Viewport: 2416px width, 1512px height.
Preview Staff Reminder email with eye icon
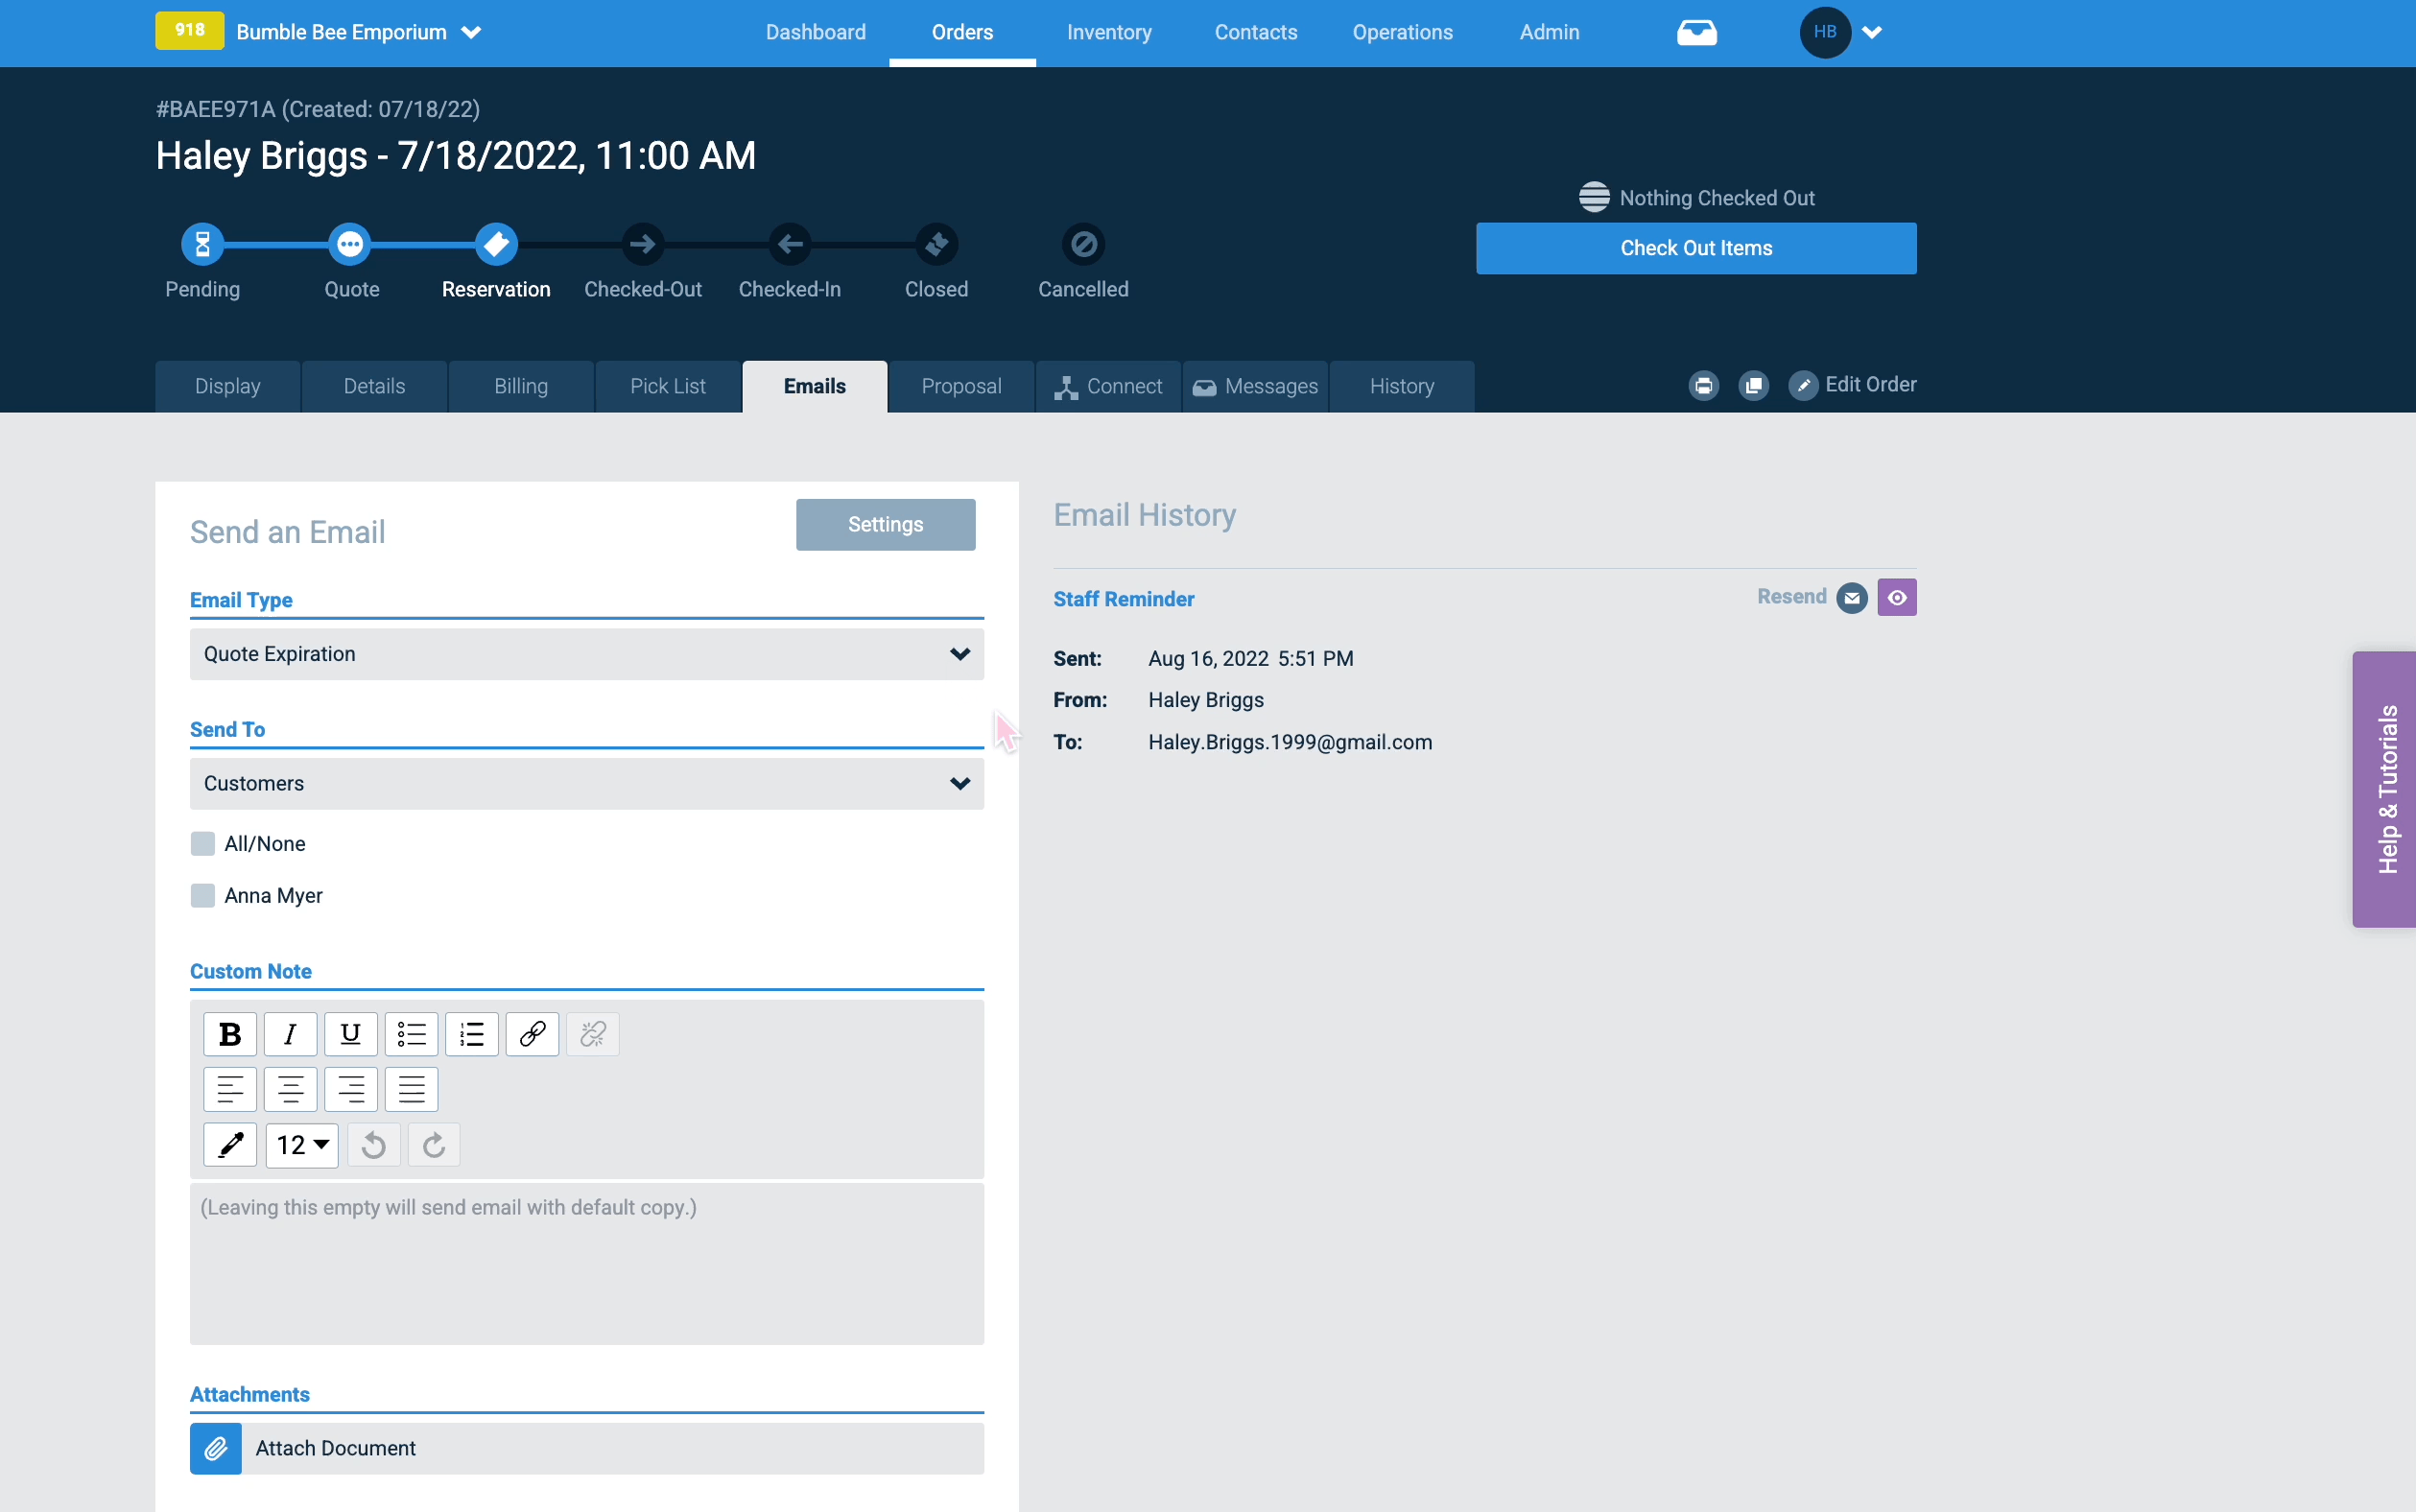click(x=1897, y=598)
